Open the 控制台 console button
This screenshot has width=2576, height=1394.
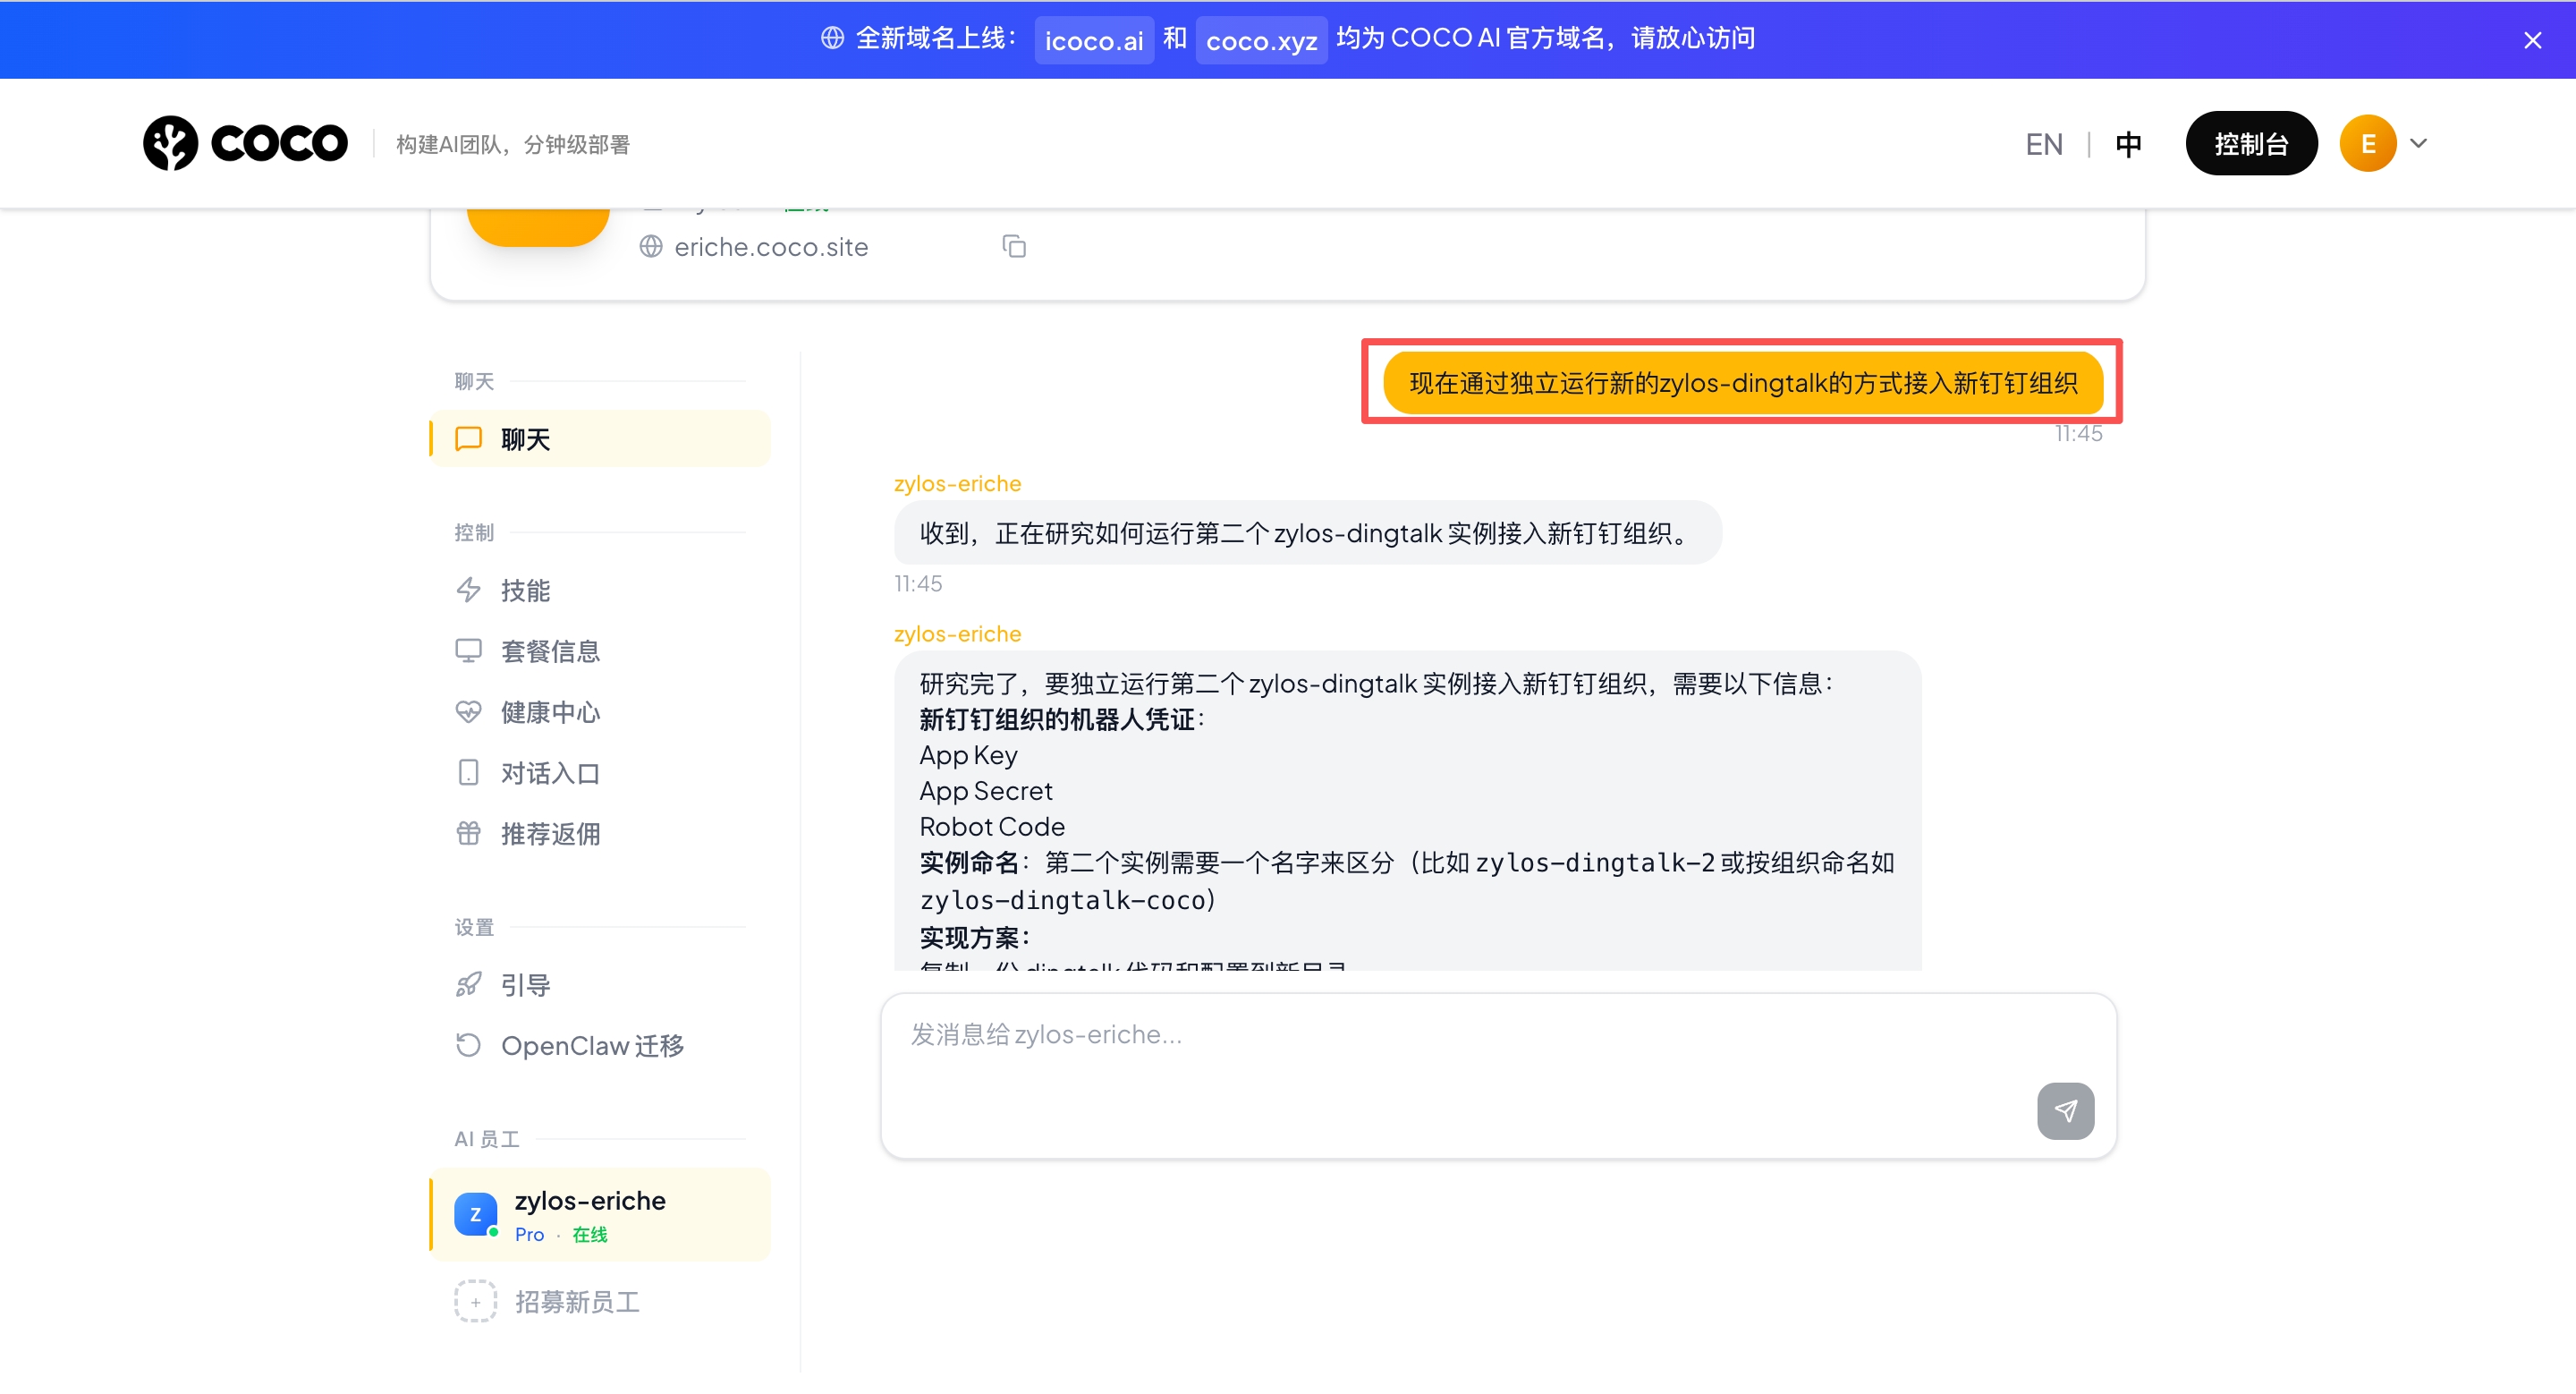[2251, 143]
